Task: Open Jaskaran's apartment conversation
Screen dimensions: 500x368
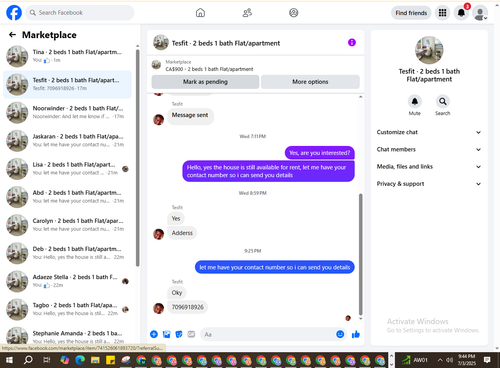Action: click(x=68, y=140)
